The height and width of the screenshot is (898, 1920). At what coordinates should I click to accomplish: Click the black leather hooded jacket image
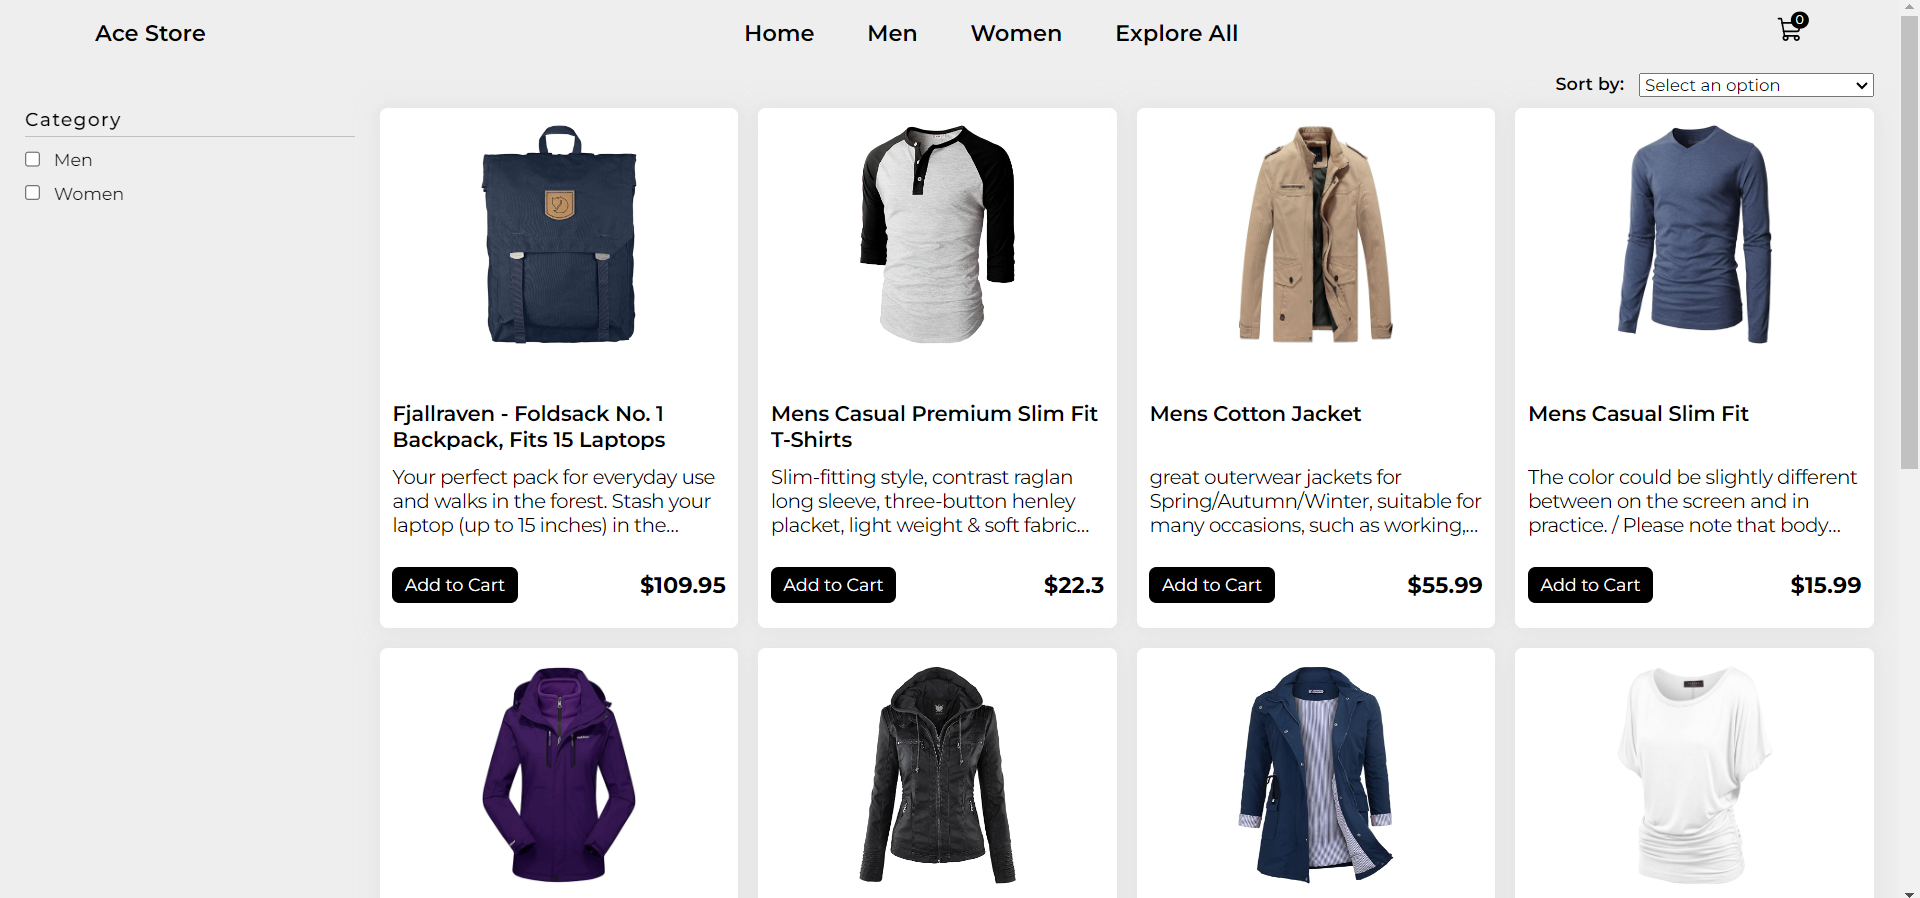click(937, 775)
